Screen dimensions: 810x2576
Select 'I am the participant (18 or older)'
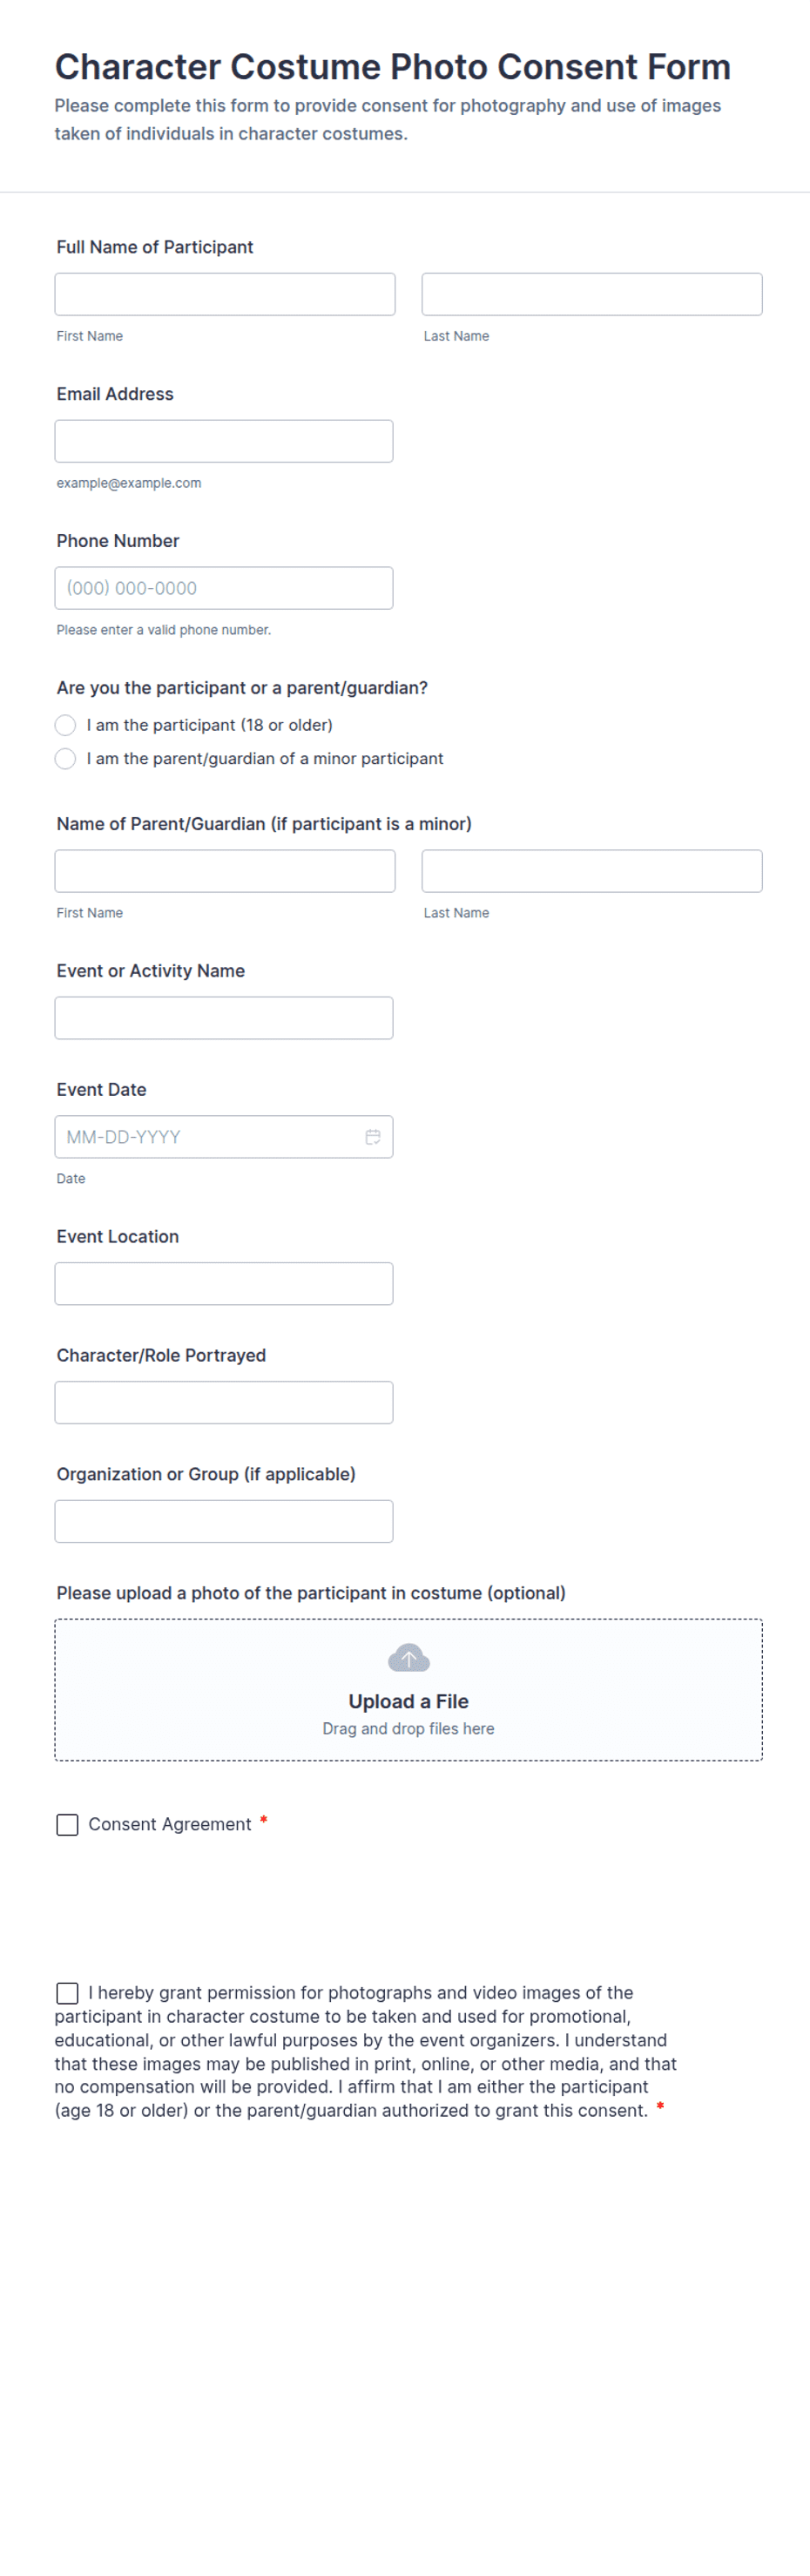[x=66, y=725]
